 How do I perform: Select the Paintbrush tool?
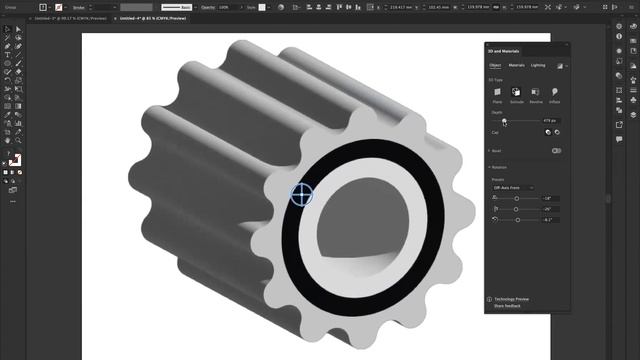coord(18,63)
